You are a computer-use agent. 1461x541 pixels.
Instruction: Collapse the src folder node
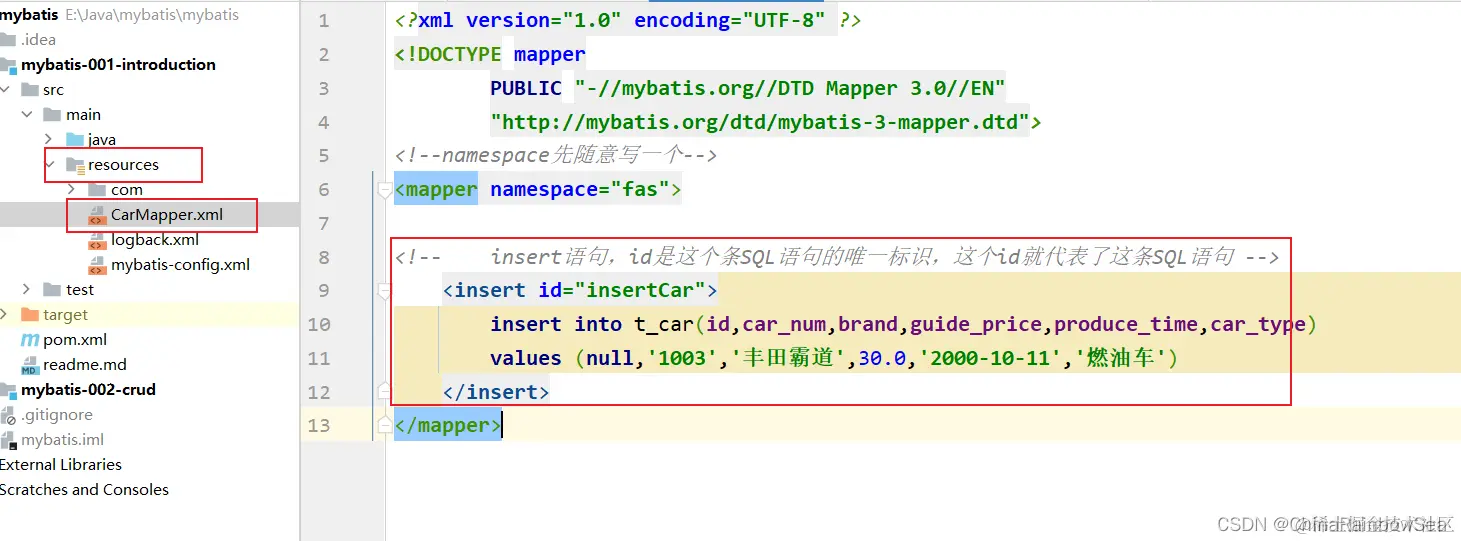[x=6, y=90]
